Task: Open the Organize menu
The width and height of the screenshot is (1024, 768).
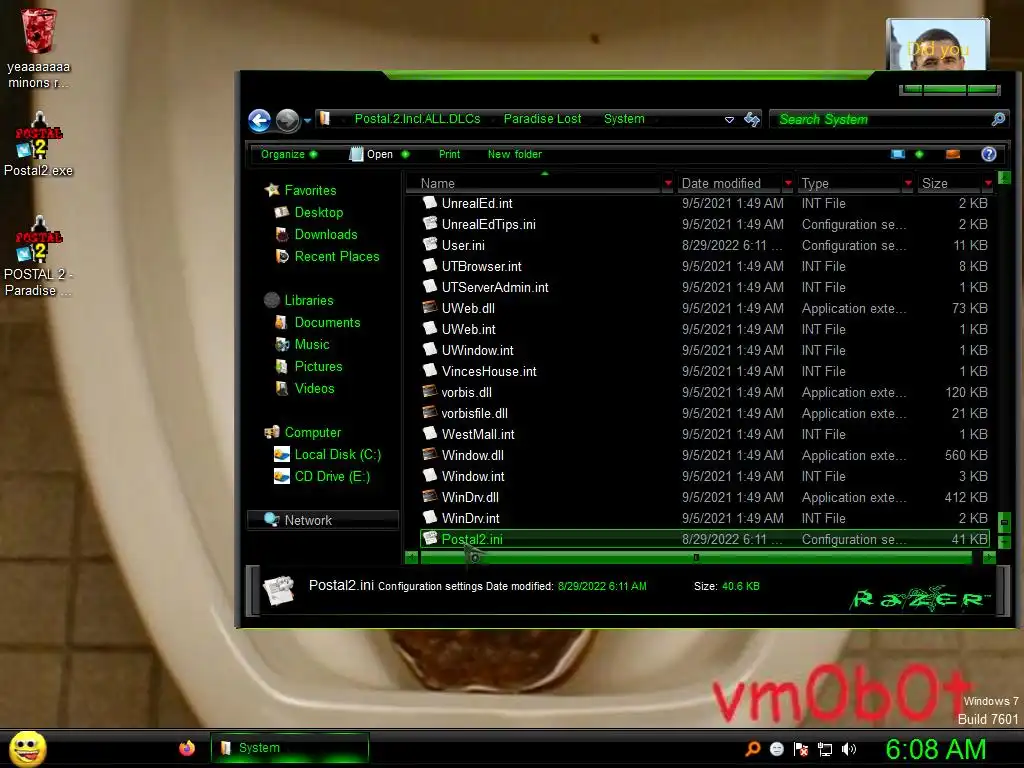Action: click(289, 155)
